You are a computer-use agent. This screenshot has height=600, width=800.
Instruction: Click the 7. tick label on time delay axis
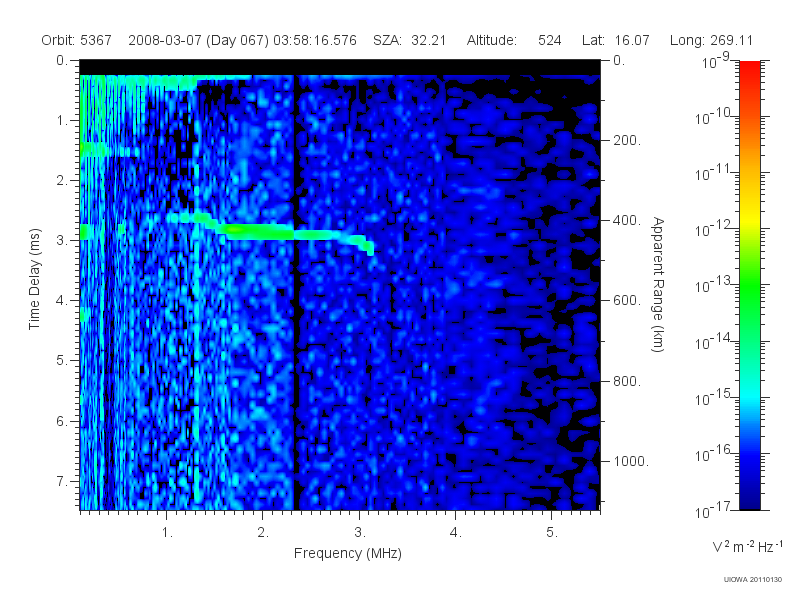click(x=62, y=481)
